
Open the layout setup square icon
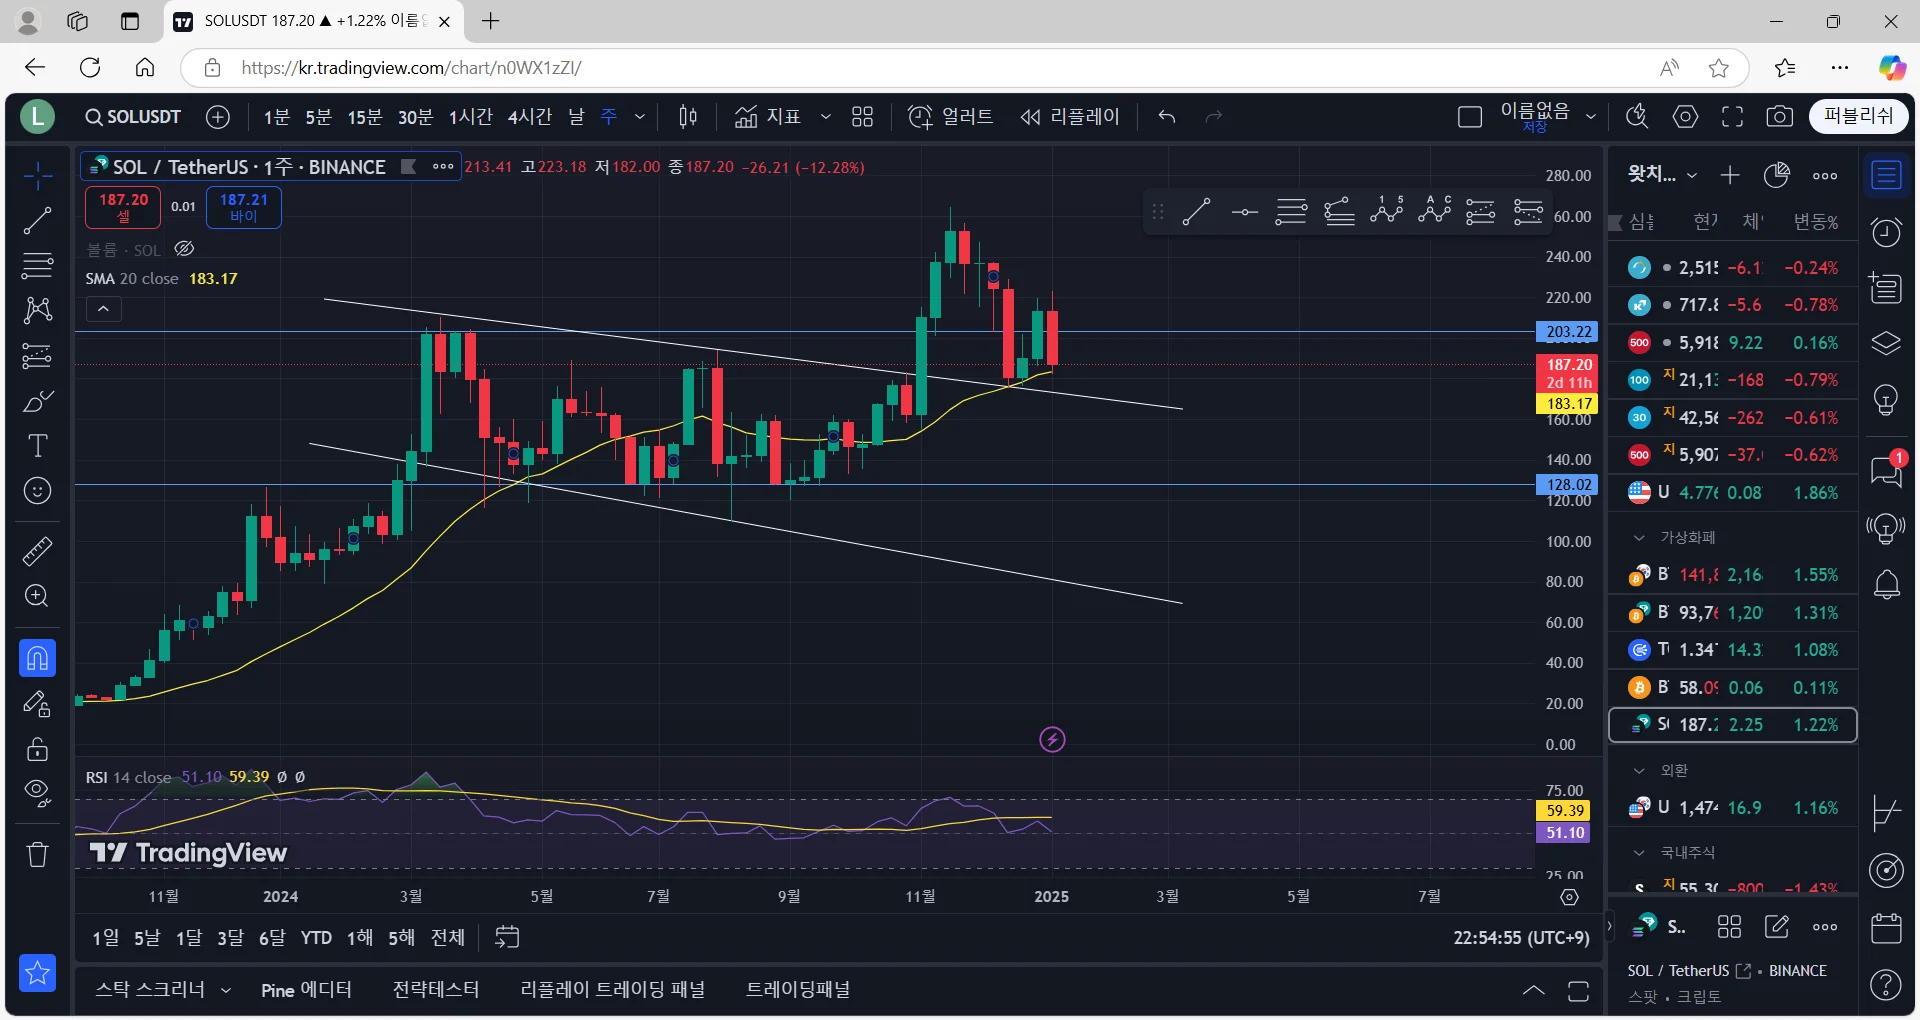[x=1470, y=117]
